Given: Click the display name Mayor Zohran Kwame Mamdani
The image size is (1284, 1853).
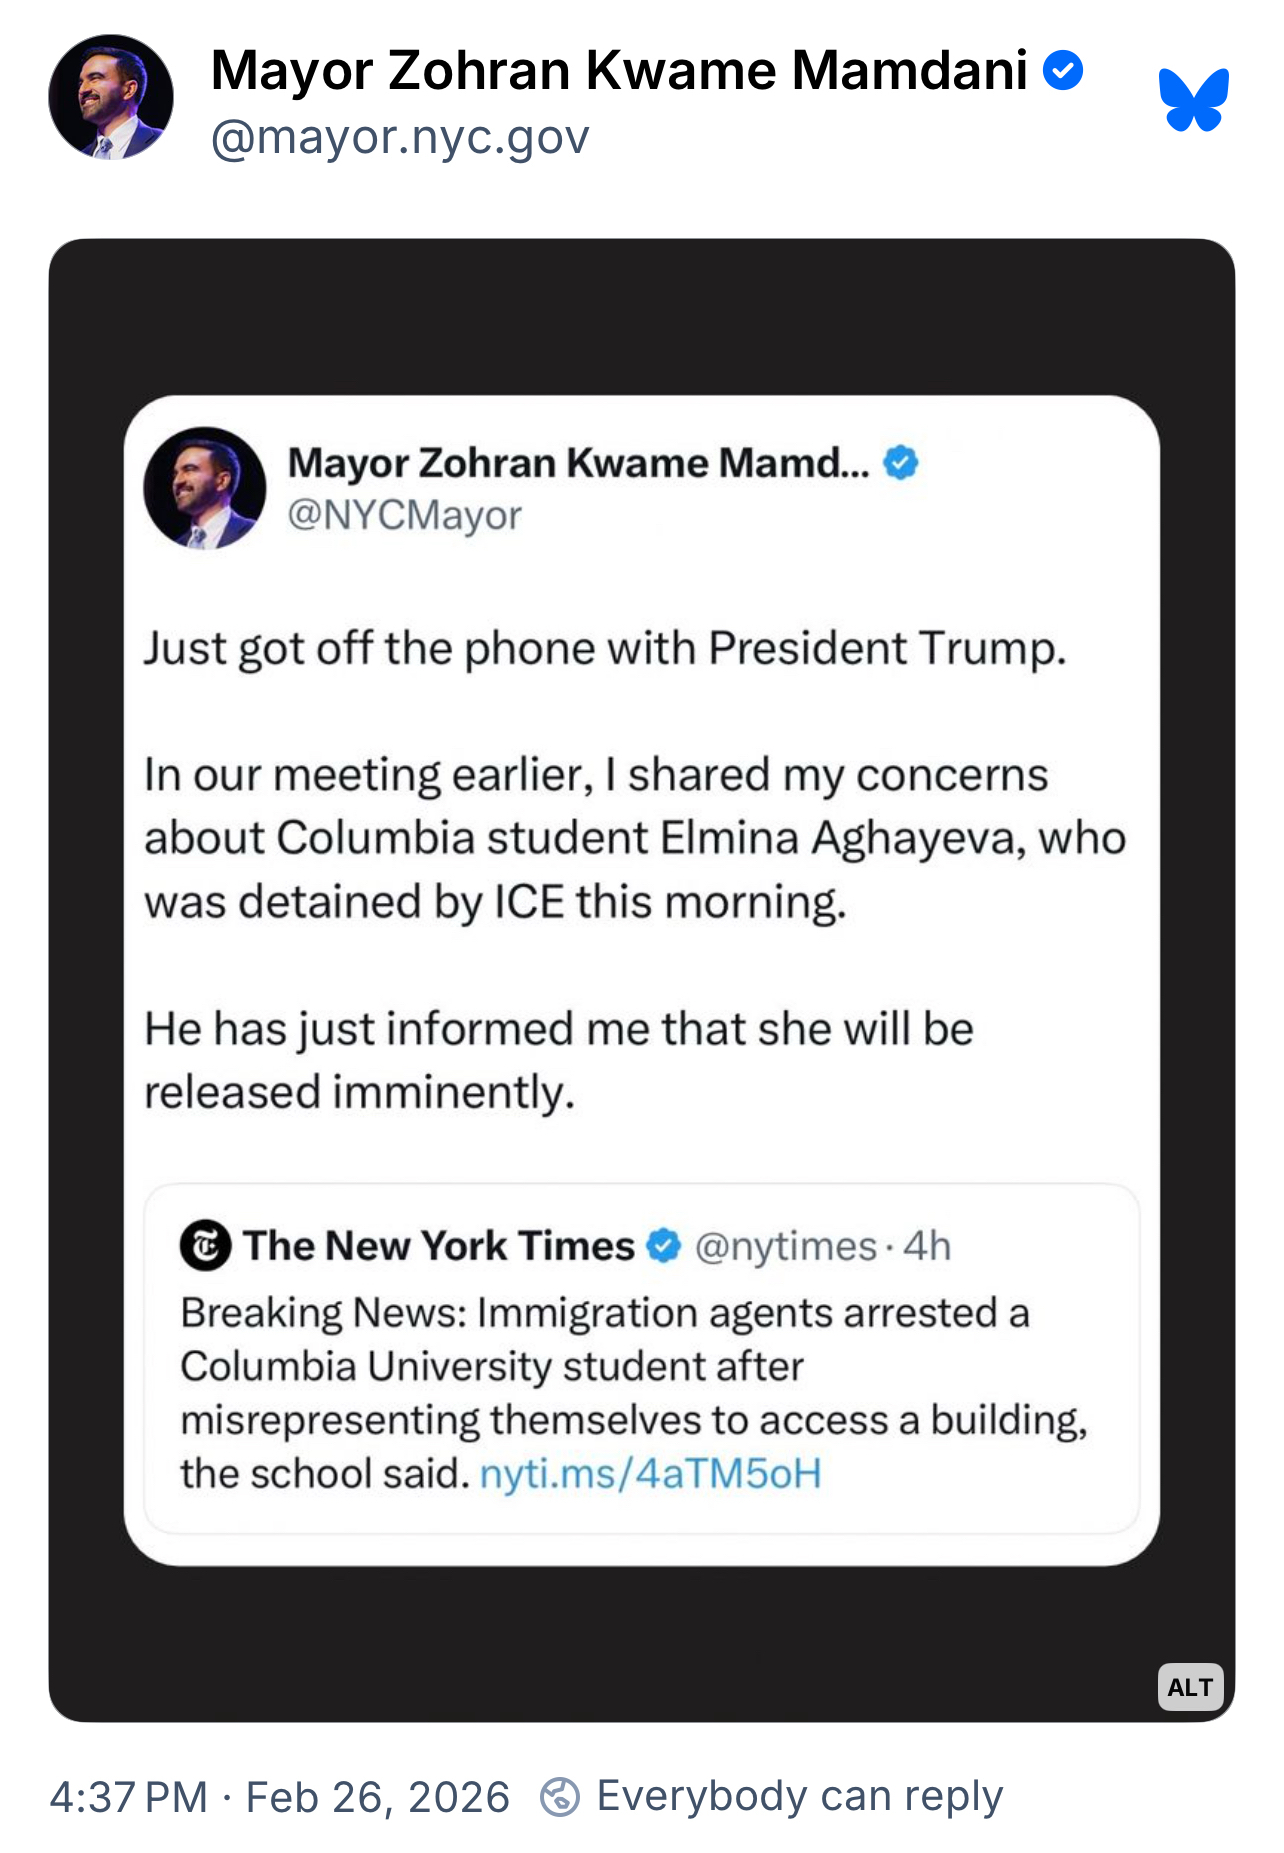Looking at the screenshot, I should tap(619, 71).
